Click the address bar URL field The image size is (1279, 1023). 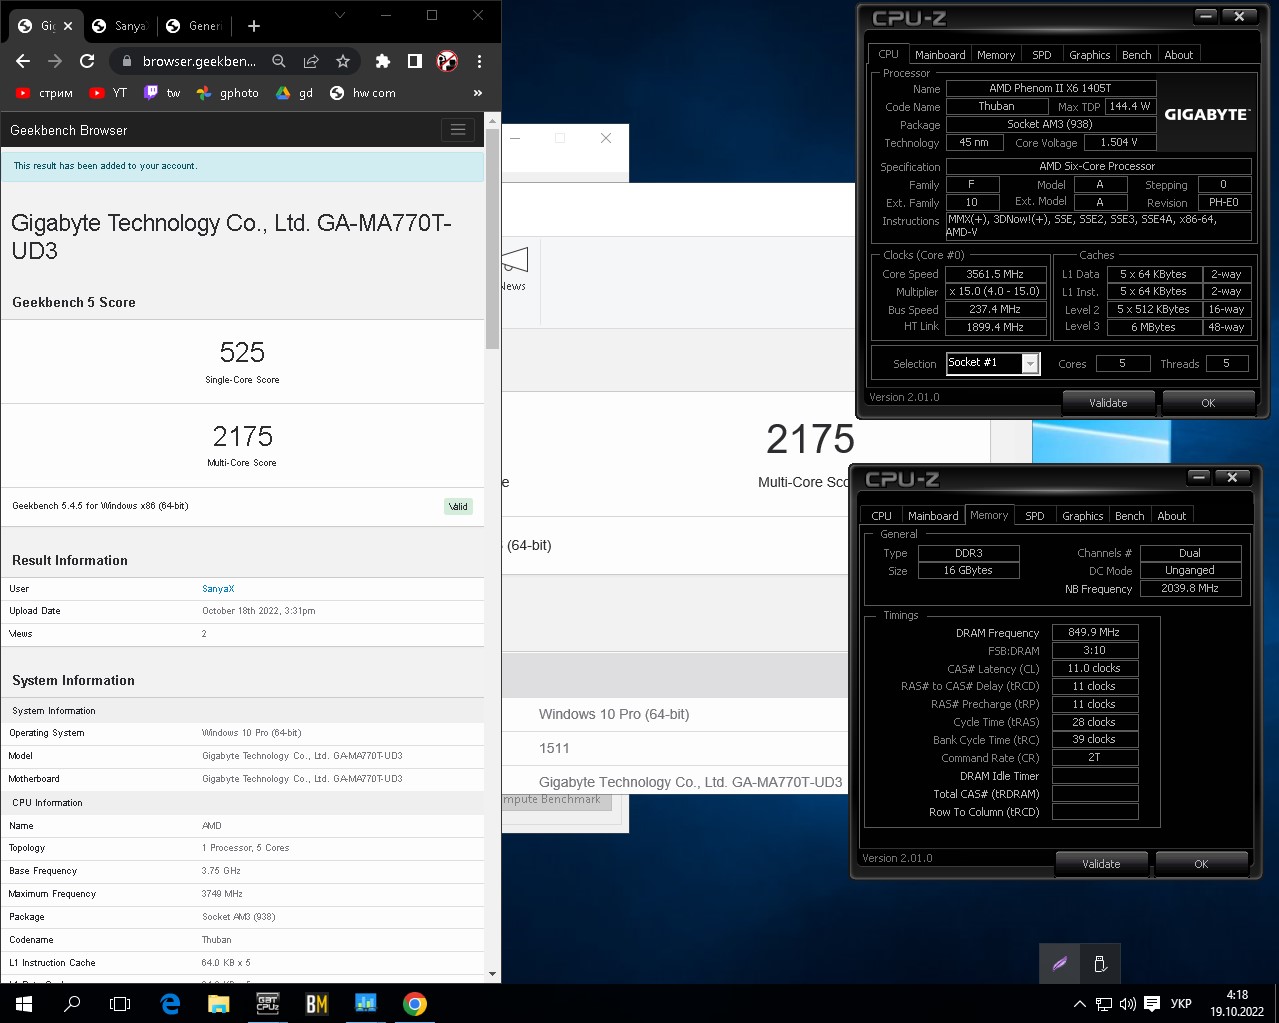coord(199,61)
